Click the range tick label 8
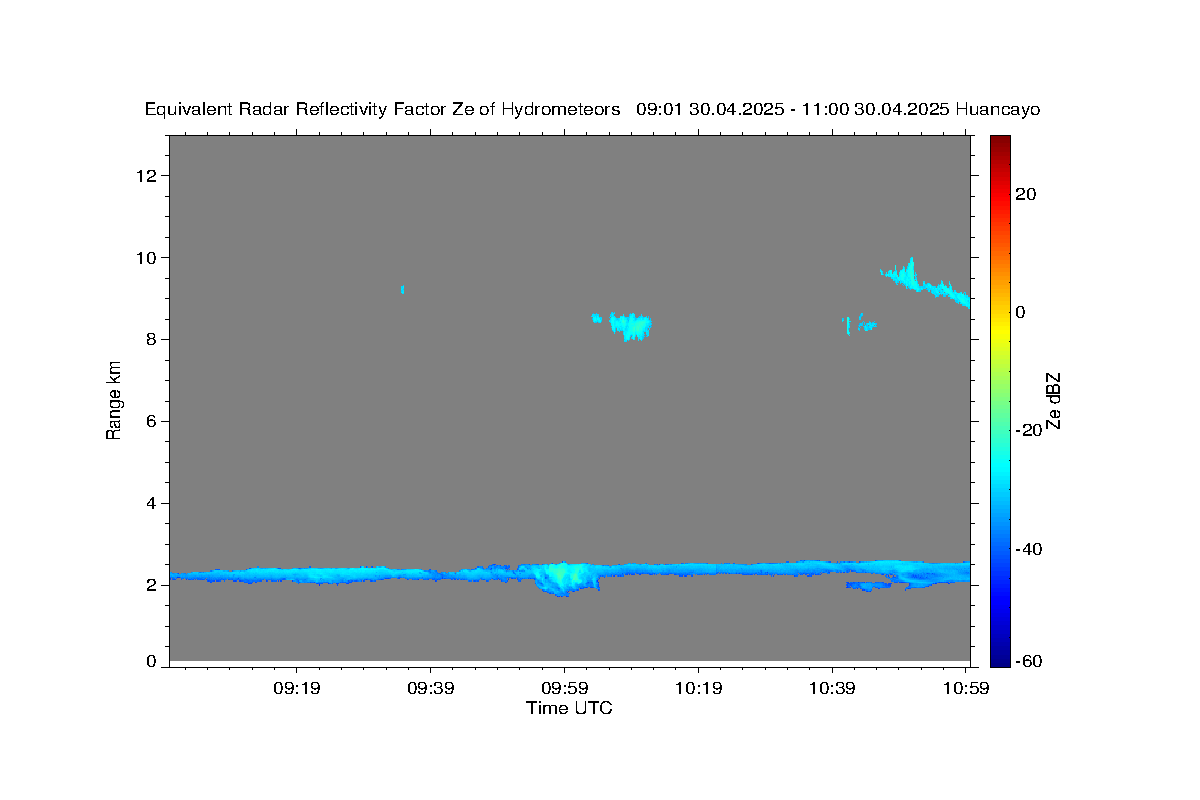1200x800 pixels. tap(152, 339)
